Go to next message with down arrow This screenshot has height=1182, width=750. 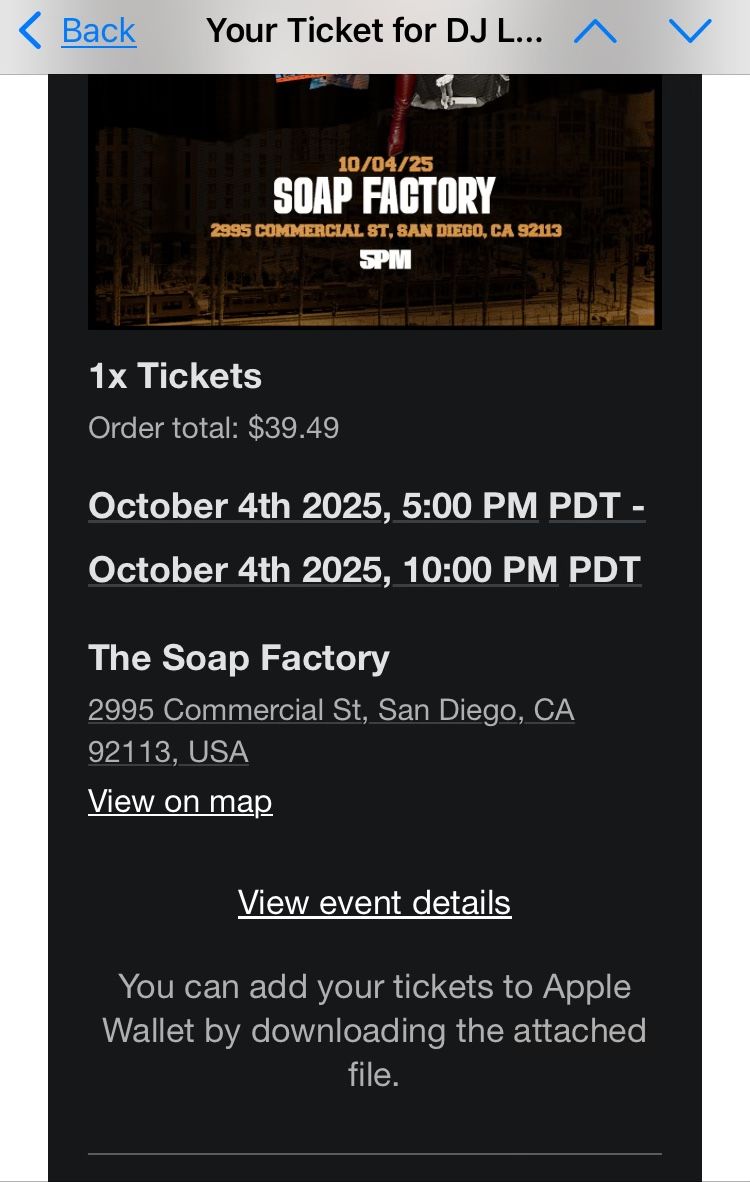(690, 31)
